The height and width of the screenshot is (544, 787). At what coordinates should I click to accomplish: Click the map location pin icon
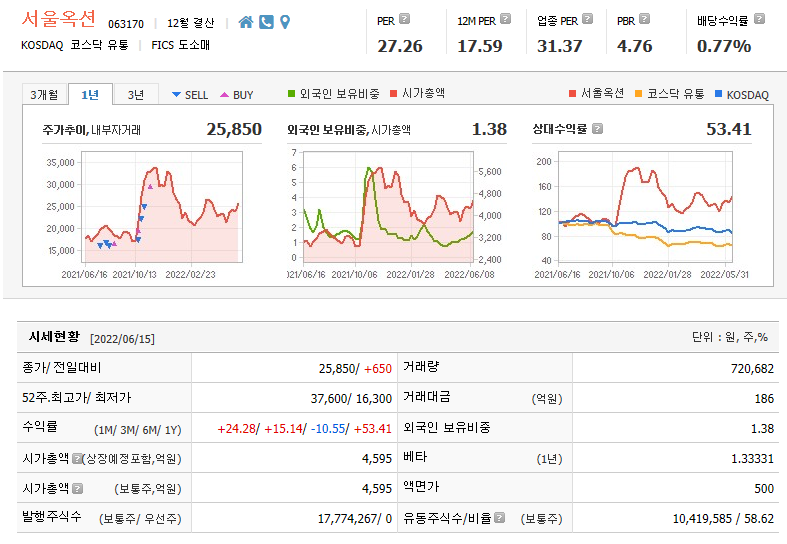(285, 22)
